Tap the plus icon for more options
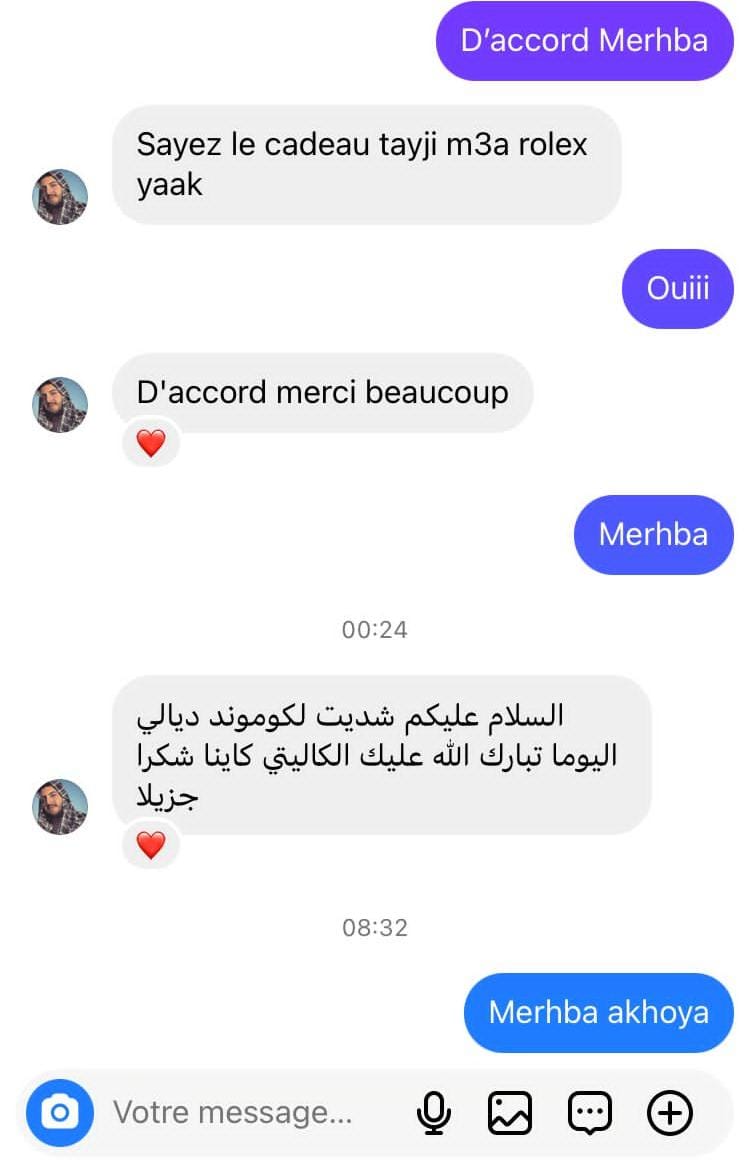Image resolution: width=747 pixels, height=1173 pixels. pyautogui.click(x=669, y=1112)
